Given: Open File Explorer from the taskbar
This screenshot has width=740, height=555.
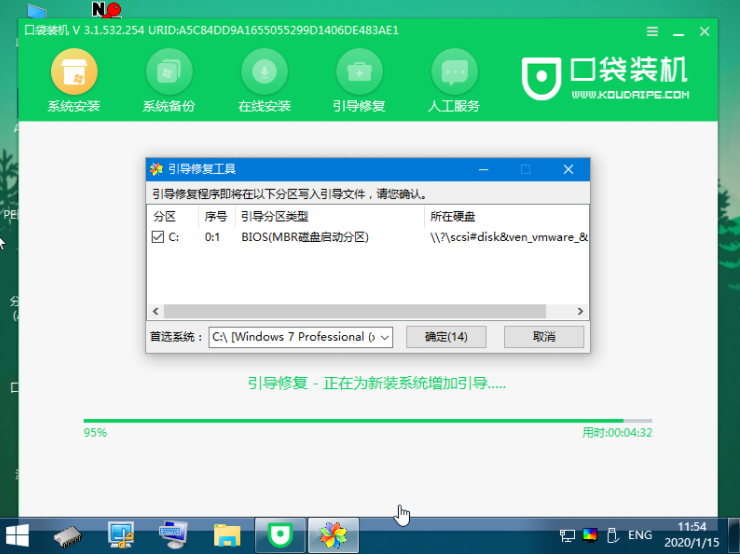Looking at the screenshot, I should coord(228,535).
